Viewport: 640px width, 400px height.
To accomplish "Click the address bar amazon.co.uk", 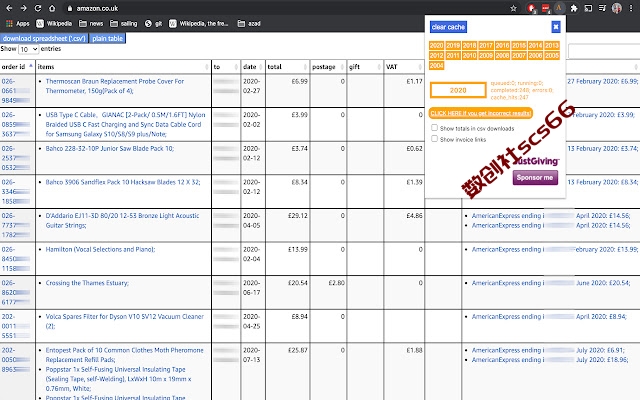I will tap(97, 8).
